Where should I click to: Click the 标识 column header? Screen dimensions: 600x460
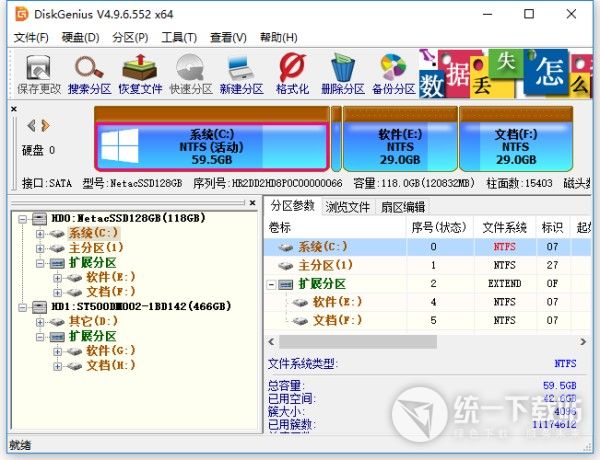pos(552,227)
